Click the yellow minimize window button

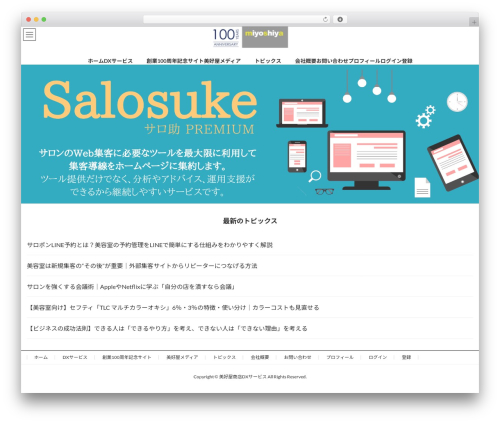click(x=36, y=19)
